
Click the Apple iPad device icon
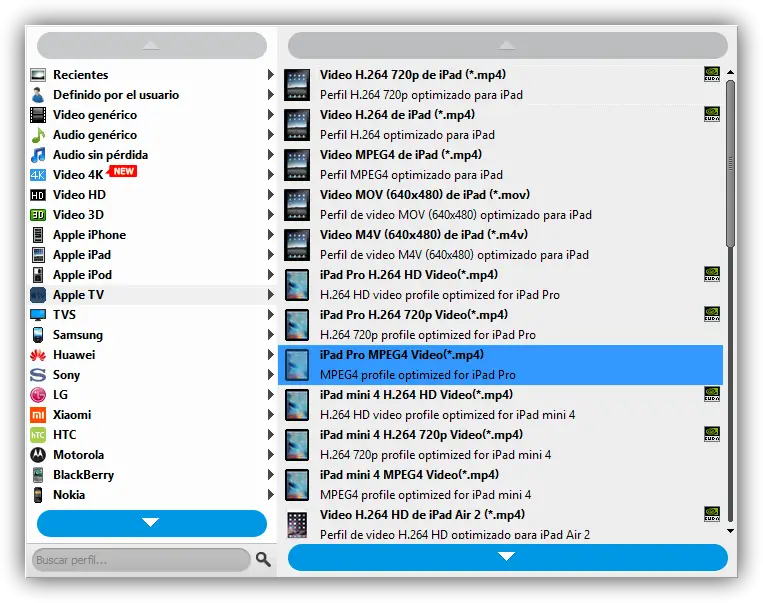coord(38,255)
